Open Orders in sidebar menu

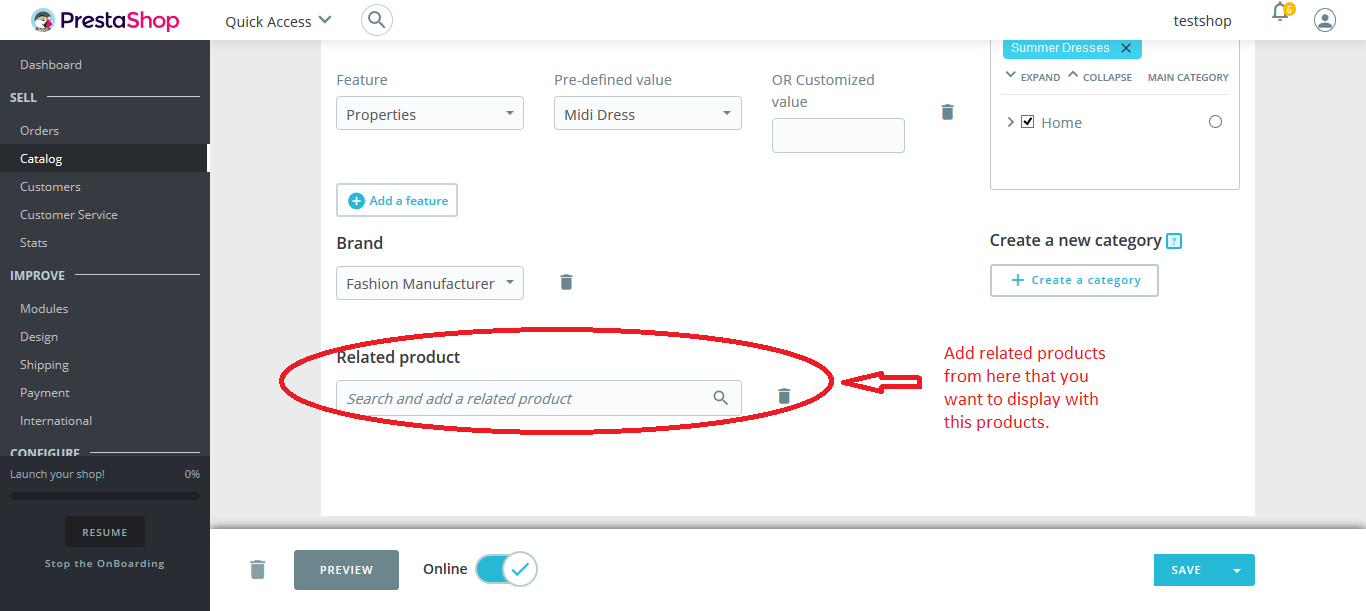(39, 131)
